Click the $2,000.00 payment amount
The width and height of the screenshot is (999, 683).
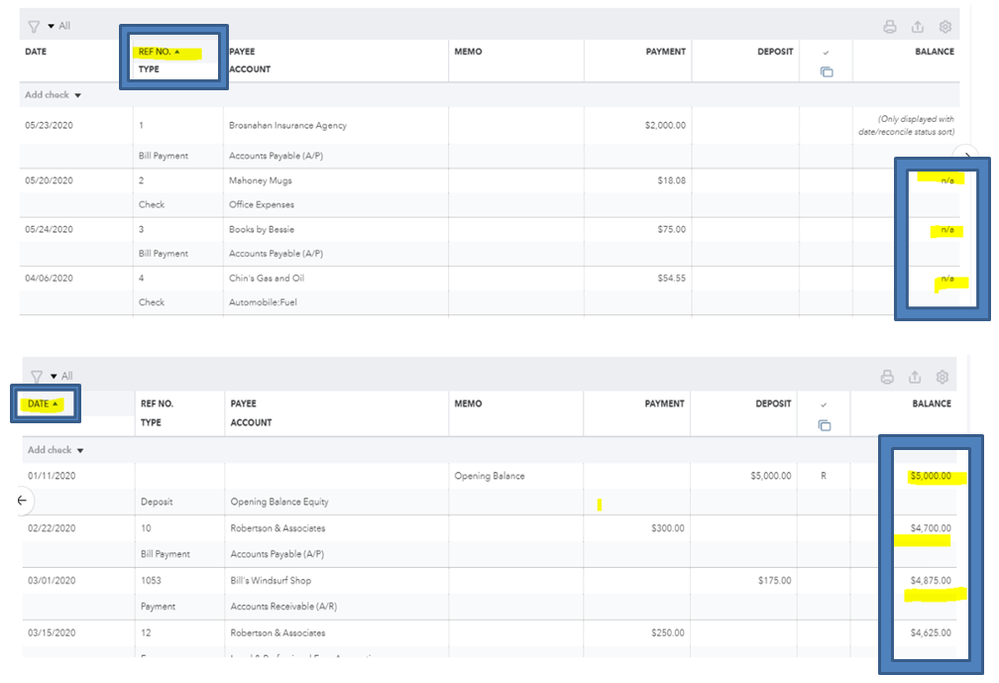click(665, 126)
